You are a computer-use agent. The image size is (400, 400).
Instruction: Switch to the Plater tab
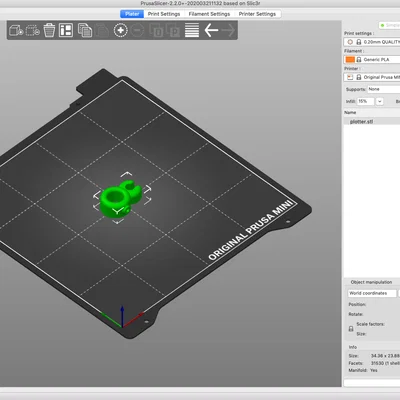click(x=132, y=14)
